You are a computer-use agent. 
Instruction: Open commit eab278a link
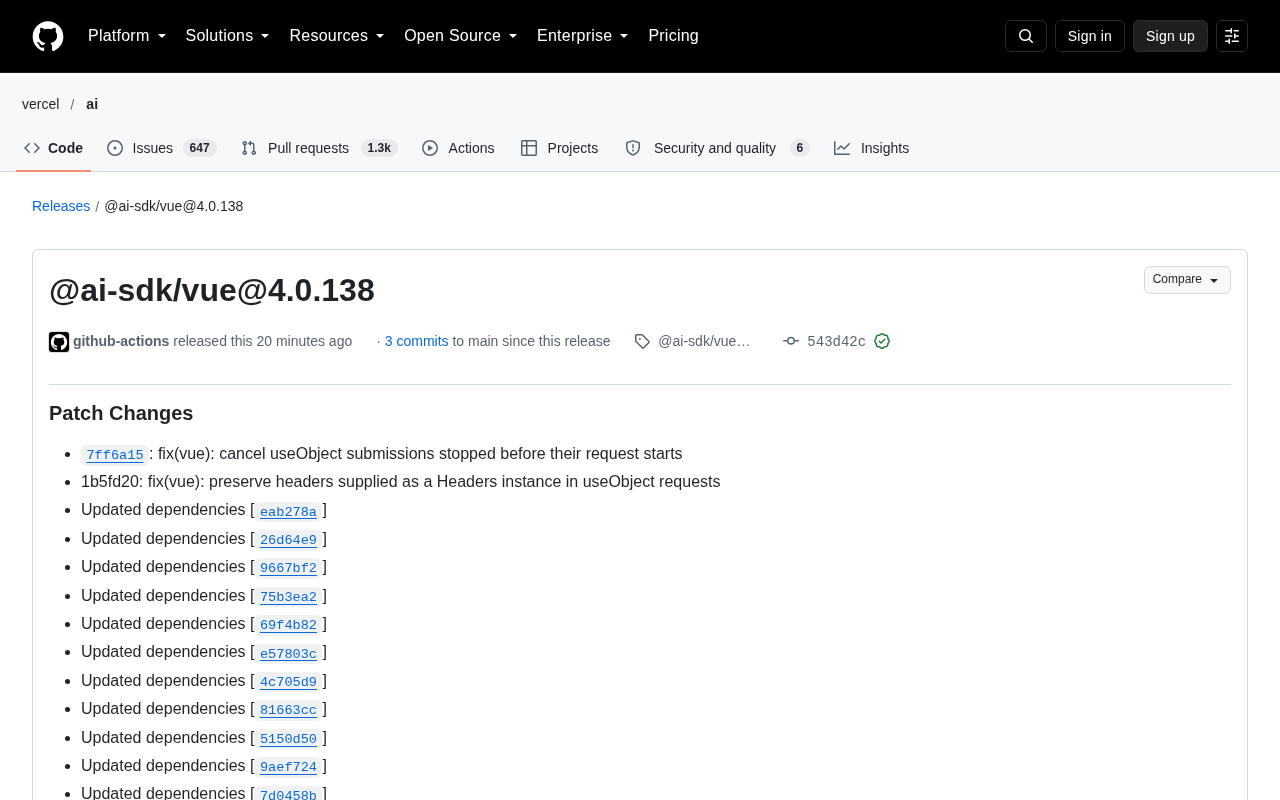click(288, 512)
